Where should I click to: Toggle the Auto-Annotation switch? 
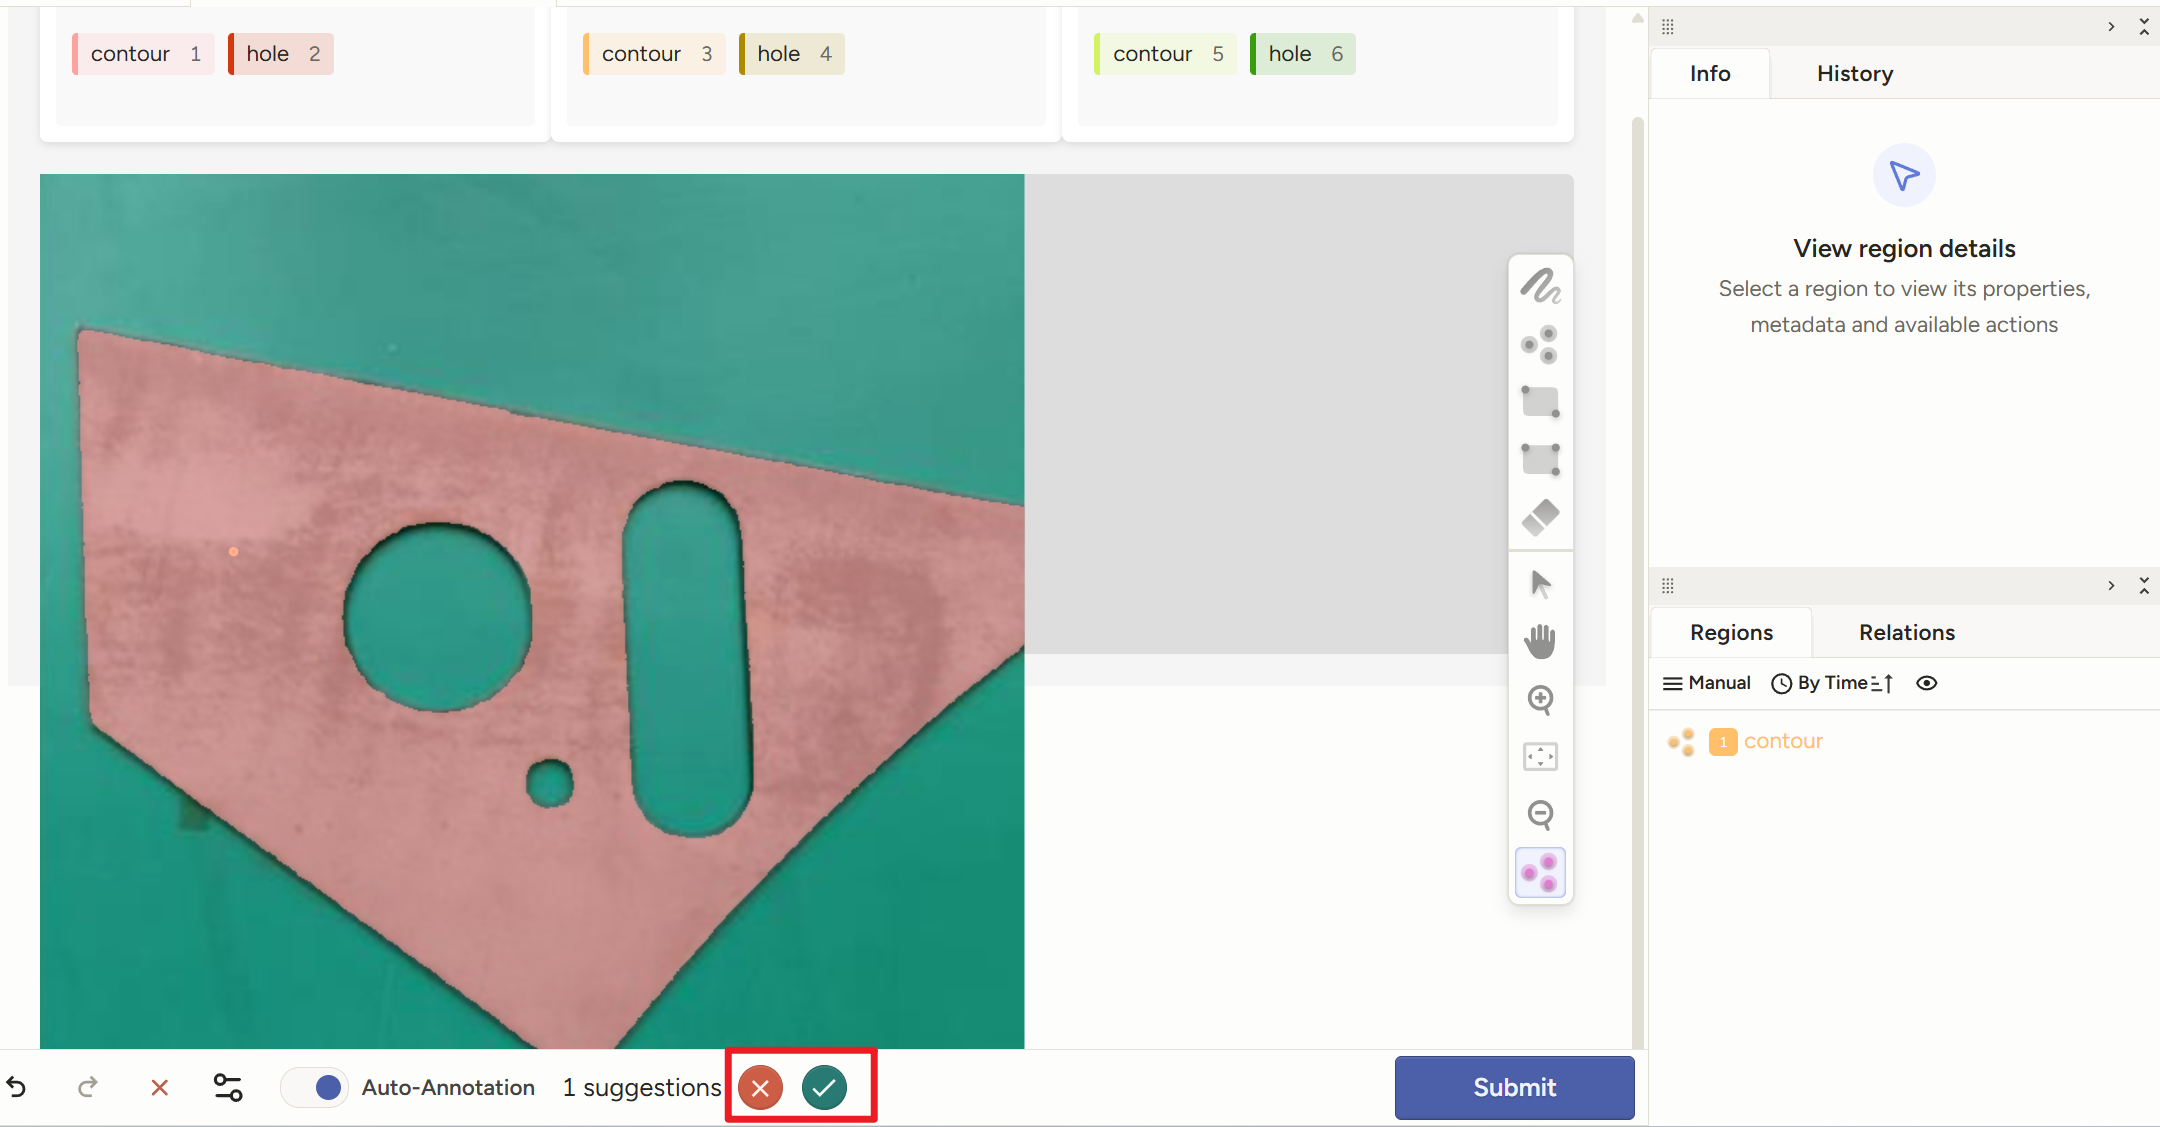tap(315, 1087)
